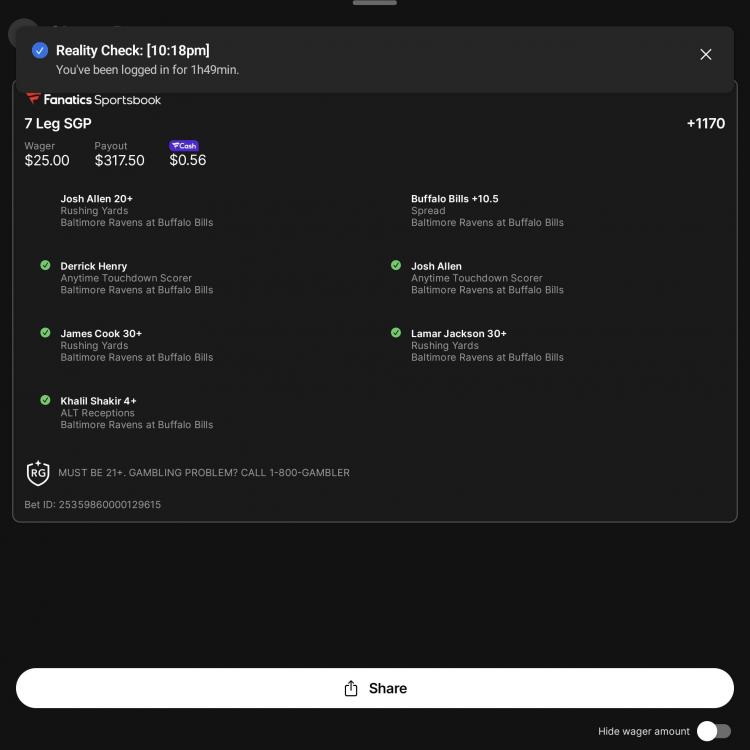The height and width of the screenshot is (750, 750).
Task: Tap the Share button
Action: [x=375, y=688]
